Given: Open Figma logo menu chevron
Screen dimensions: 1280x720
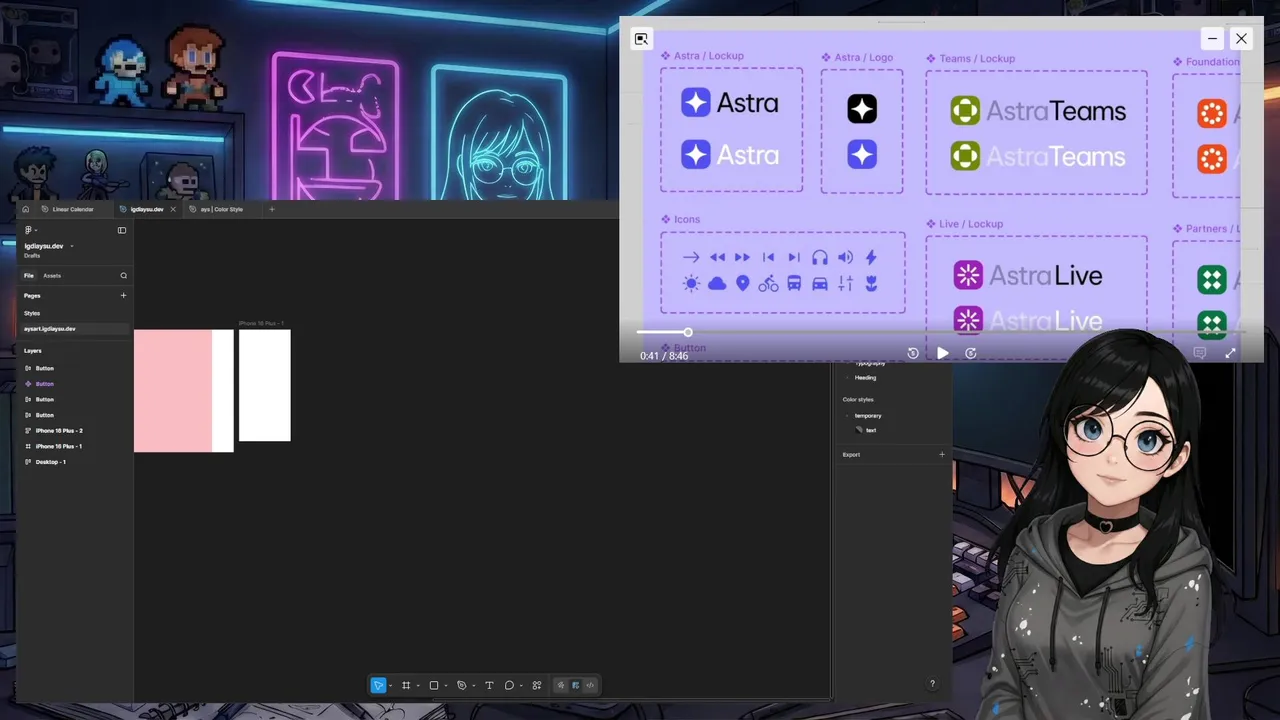Looking at the screenshot, I should click(36, 231).
